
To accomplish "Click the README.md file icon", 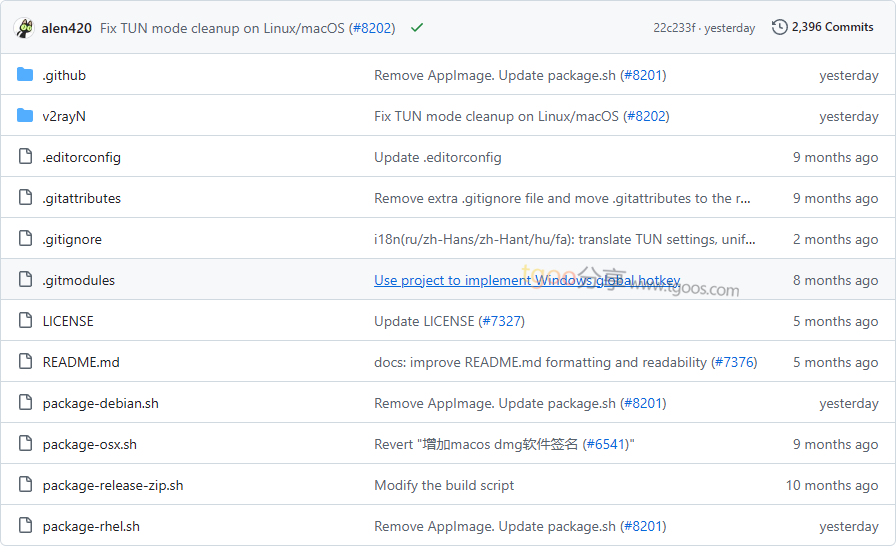I will [25, 362].
